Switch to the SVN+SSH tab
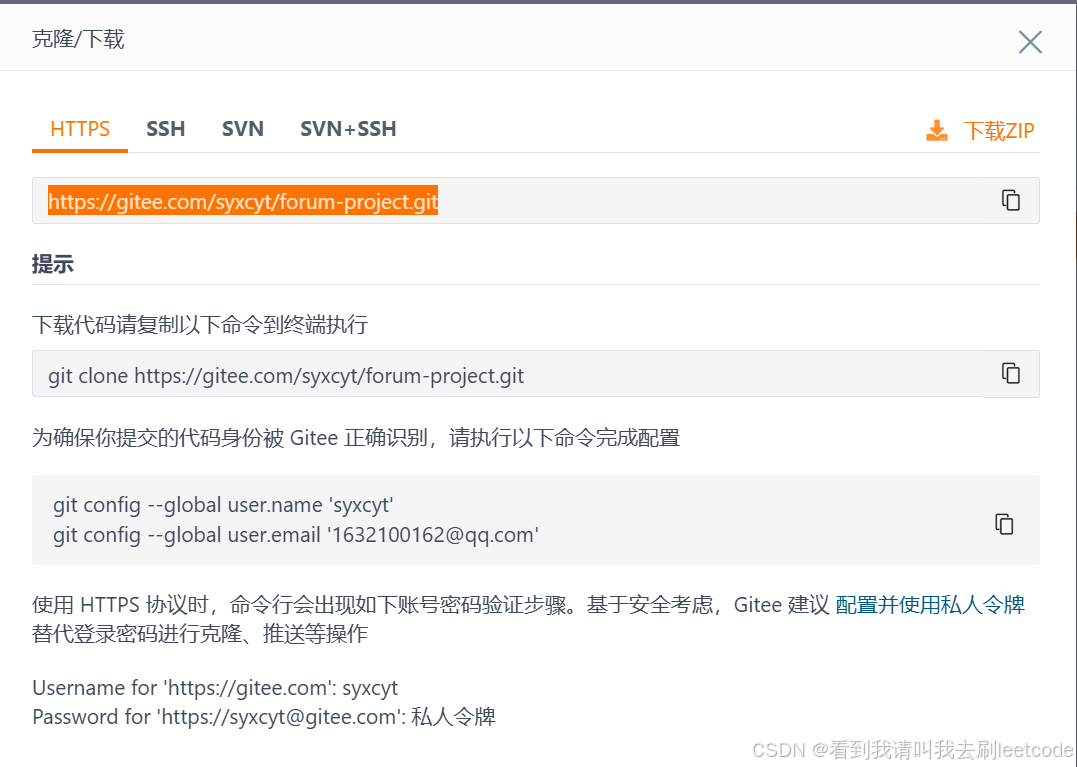 (x=348, y=129)
